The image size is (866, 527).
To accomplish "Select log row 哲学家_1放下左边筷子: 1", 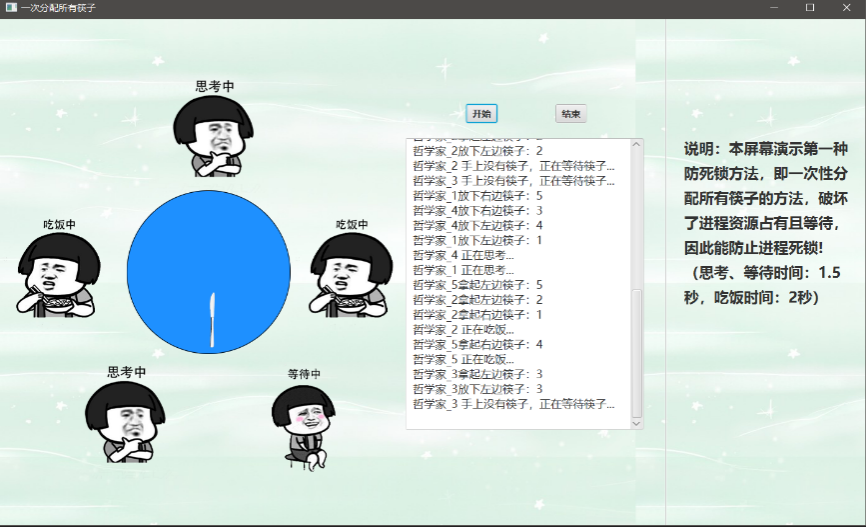I will (478, 240).
